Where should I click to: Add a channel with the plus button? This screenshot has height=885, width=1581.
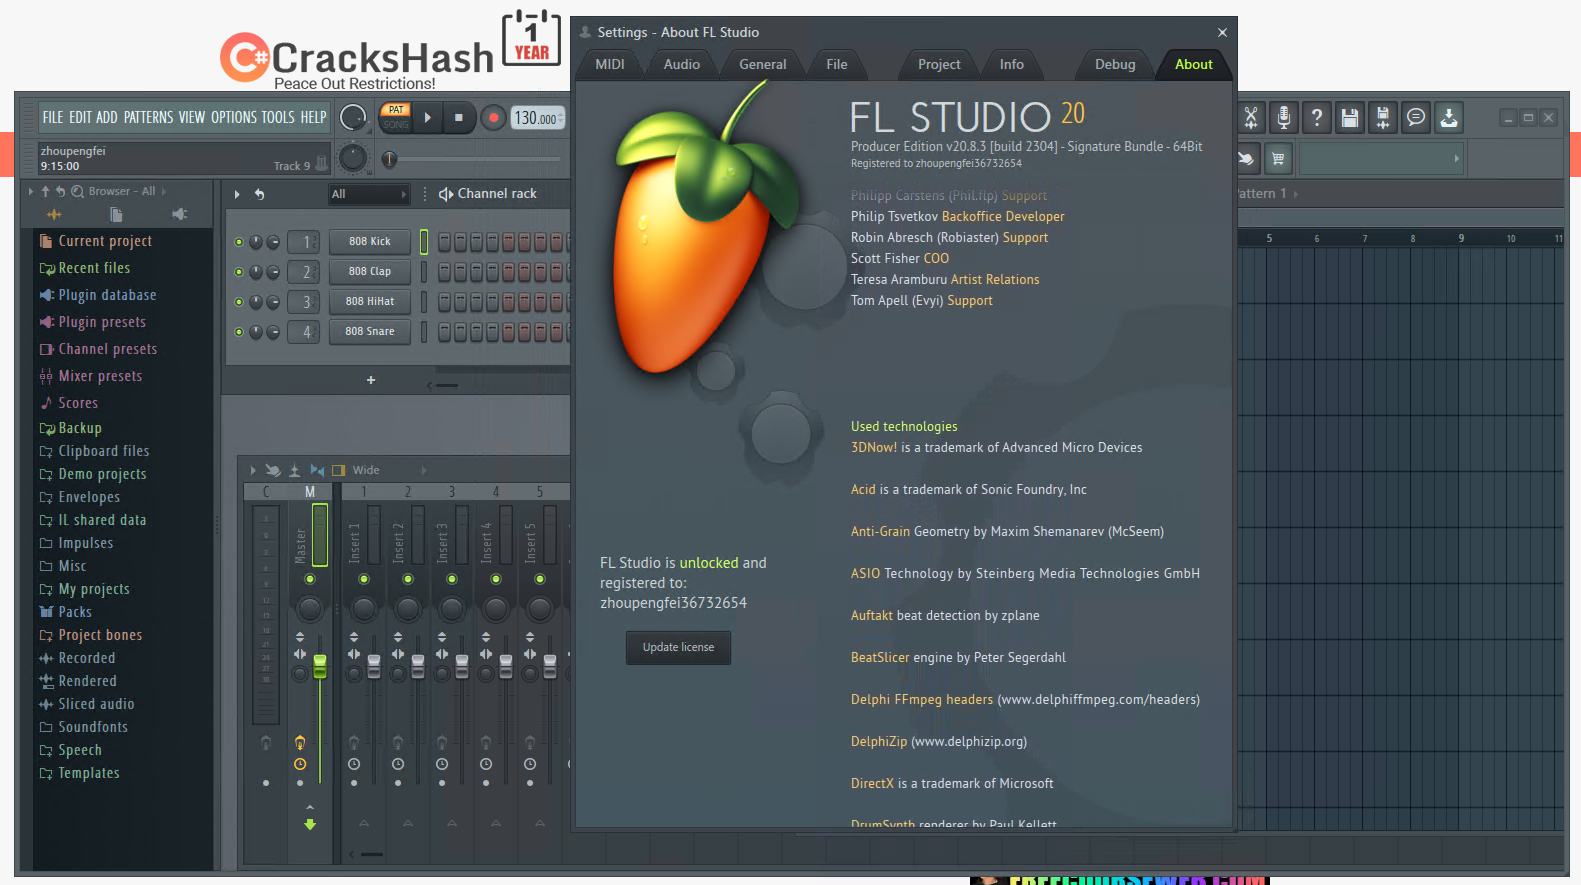point(371,380)
